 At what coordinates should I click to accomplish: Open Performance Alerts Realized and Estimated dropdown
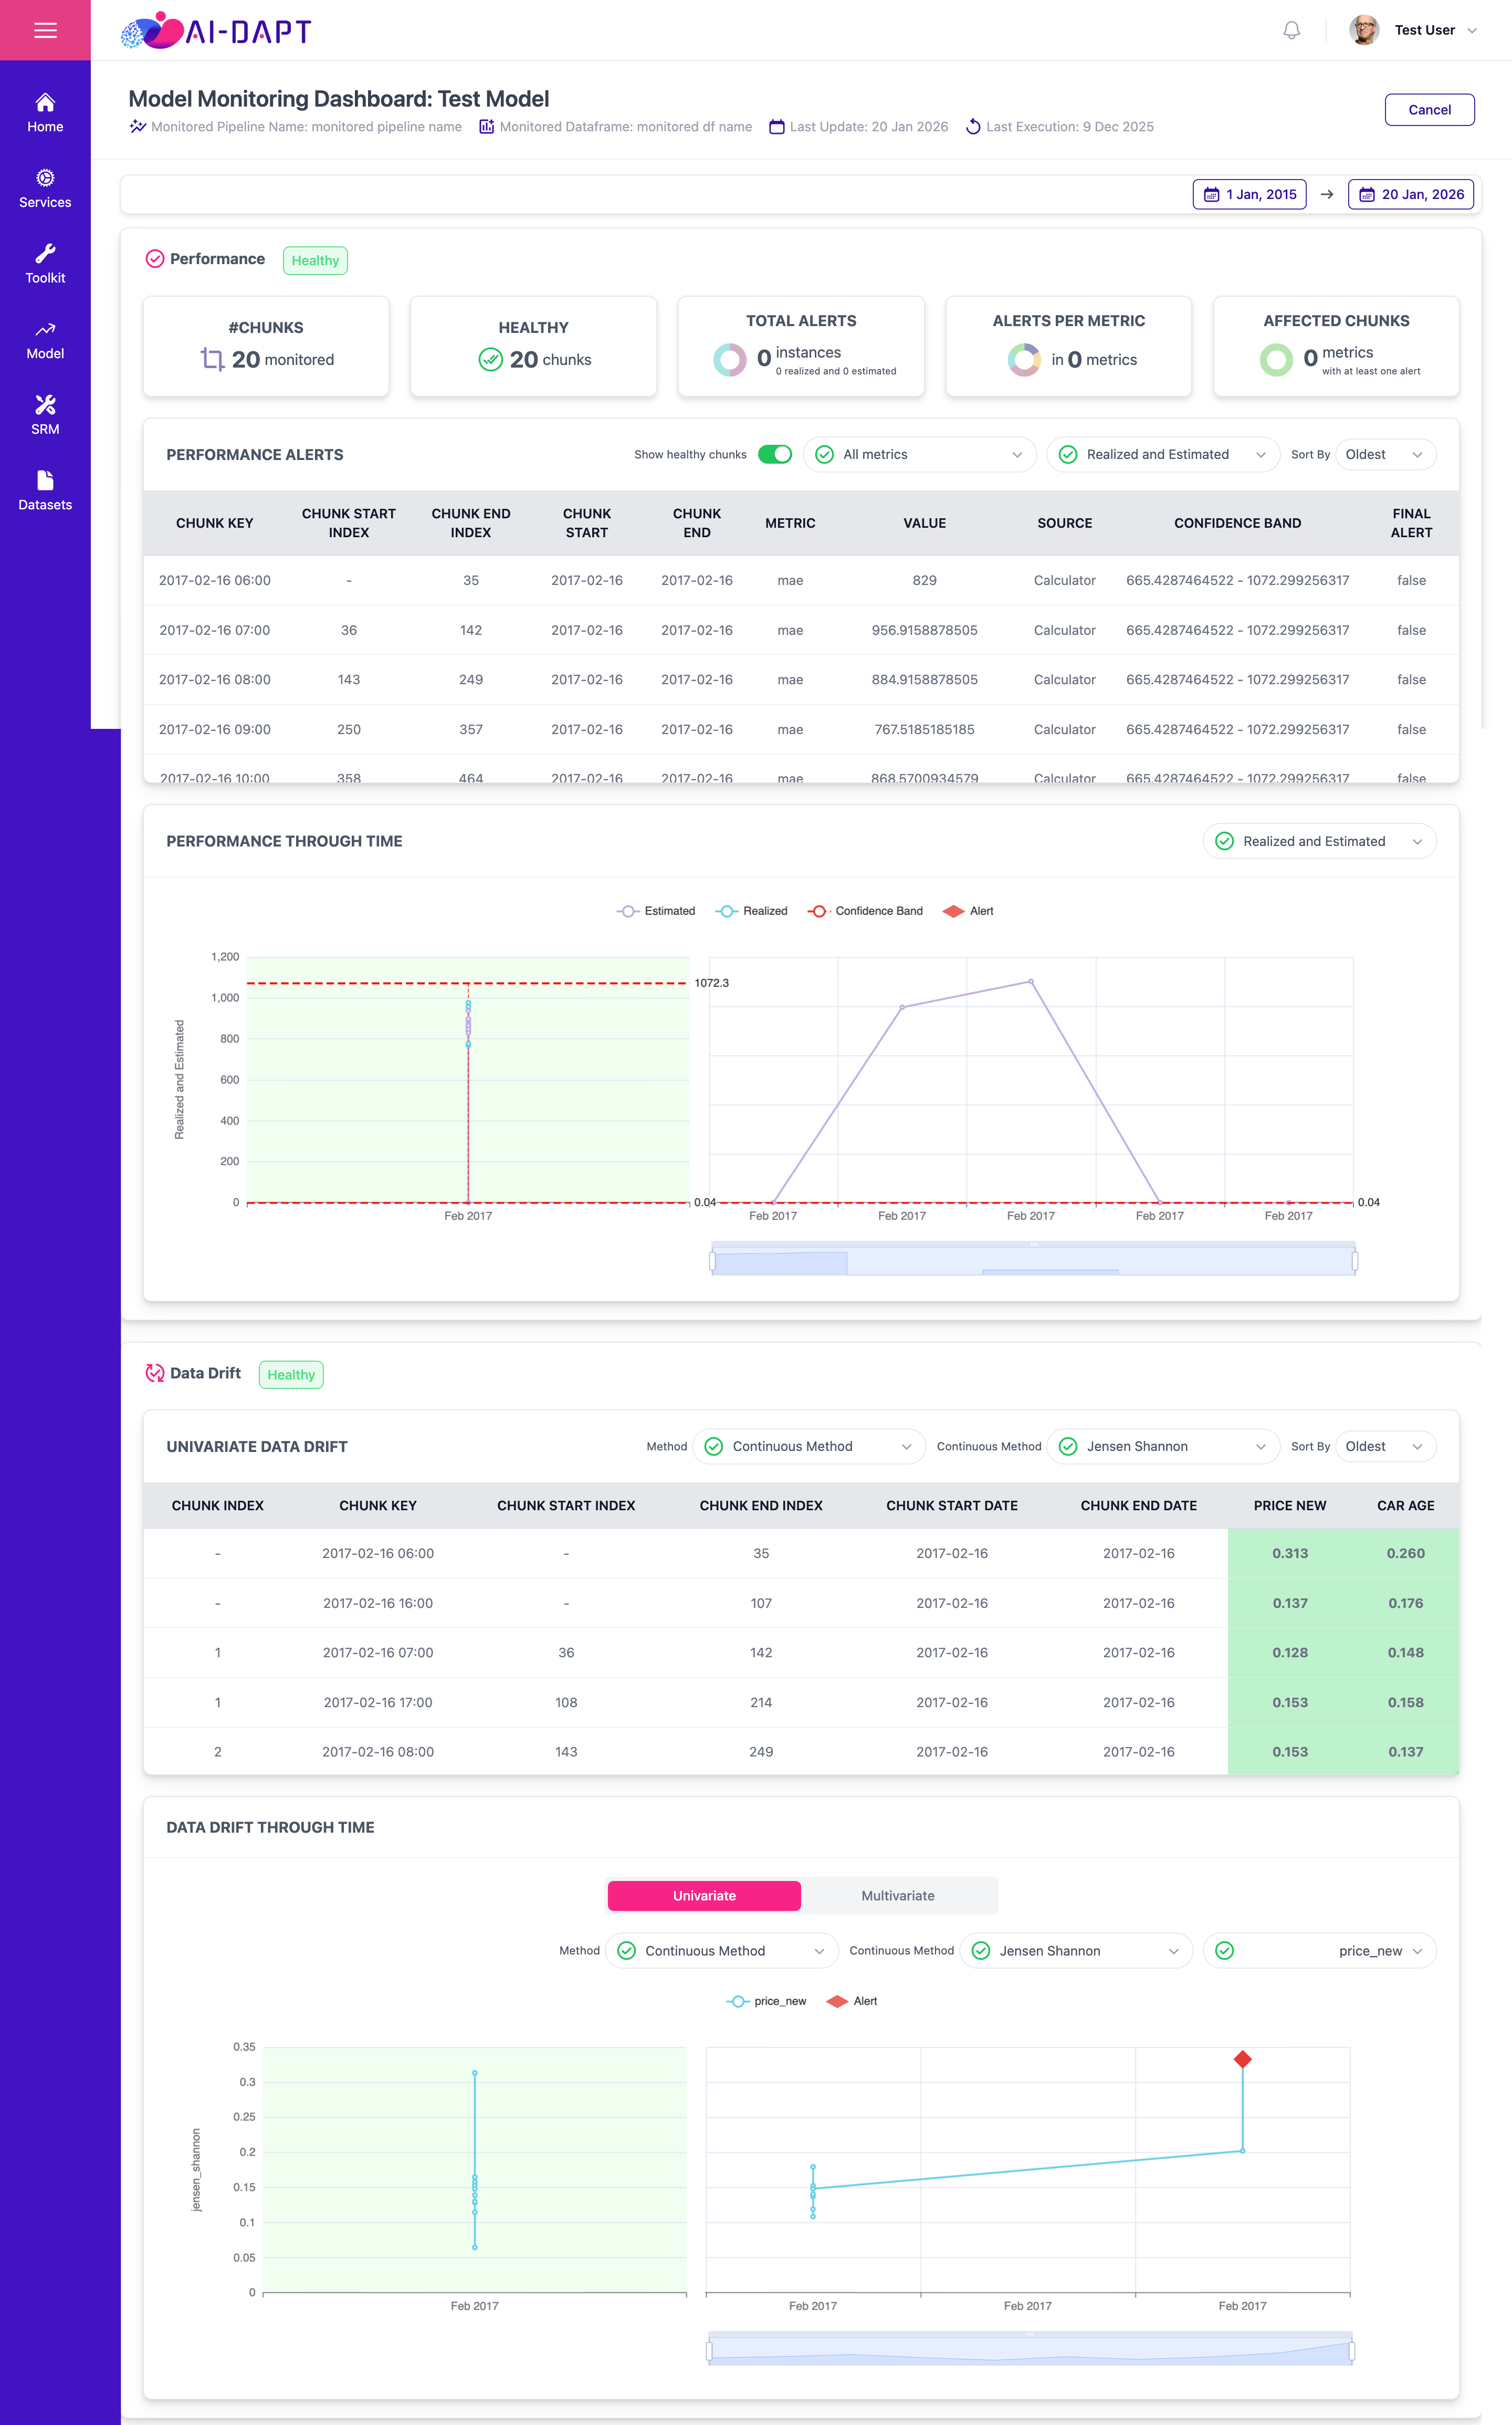pyautogui.click(x=1163, y=454)
